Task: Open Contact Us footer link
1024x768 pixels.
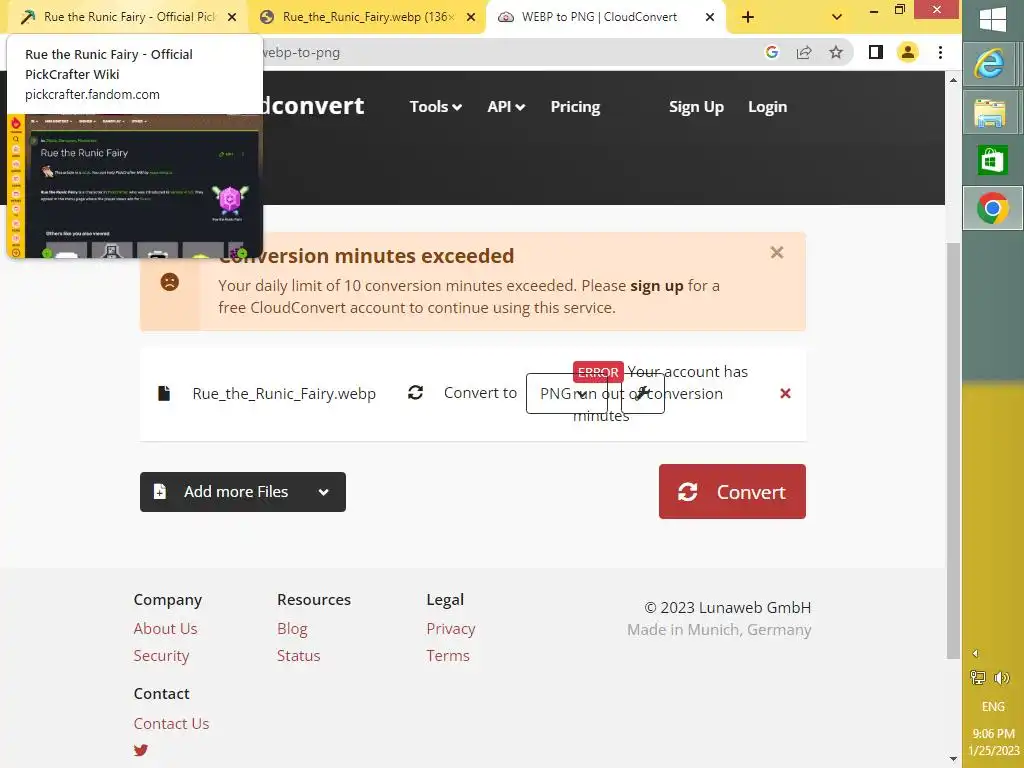Action: (171, 724)
